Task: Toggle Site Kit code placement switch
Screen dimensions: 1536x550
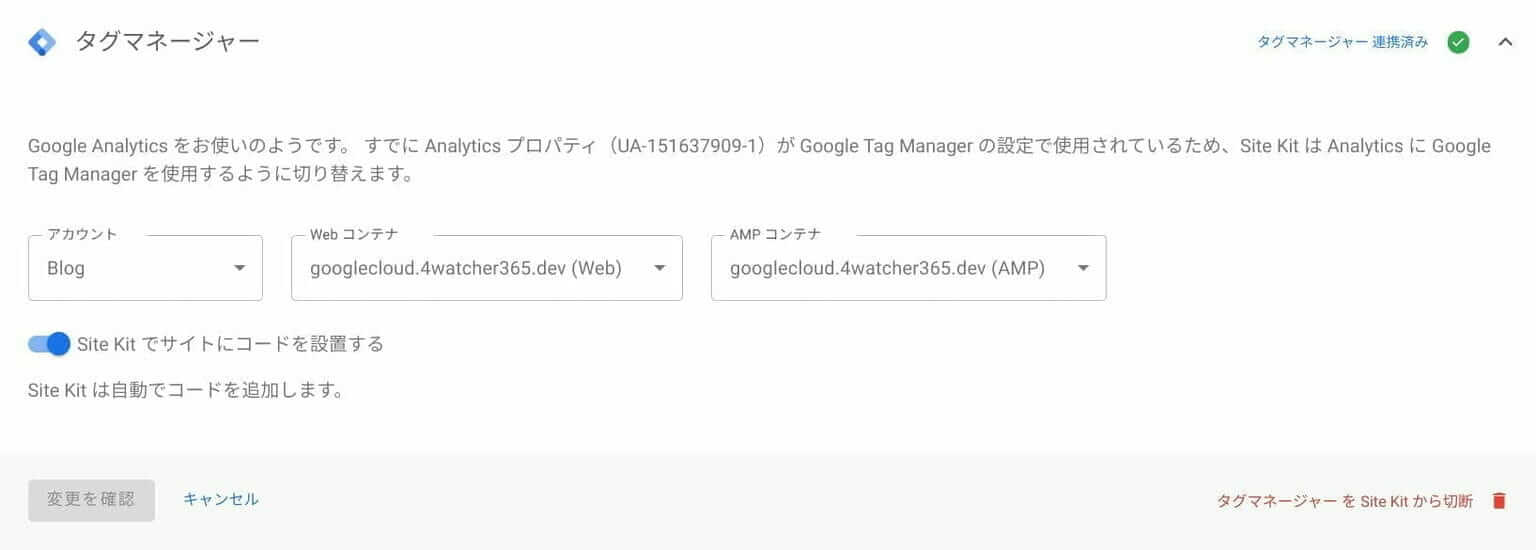Action: [x=49, y=344]
